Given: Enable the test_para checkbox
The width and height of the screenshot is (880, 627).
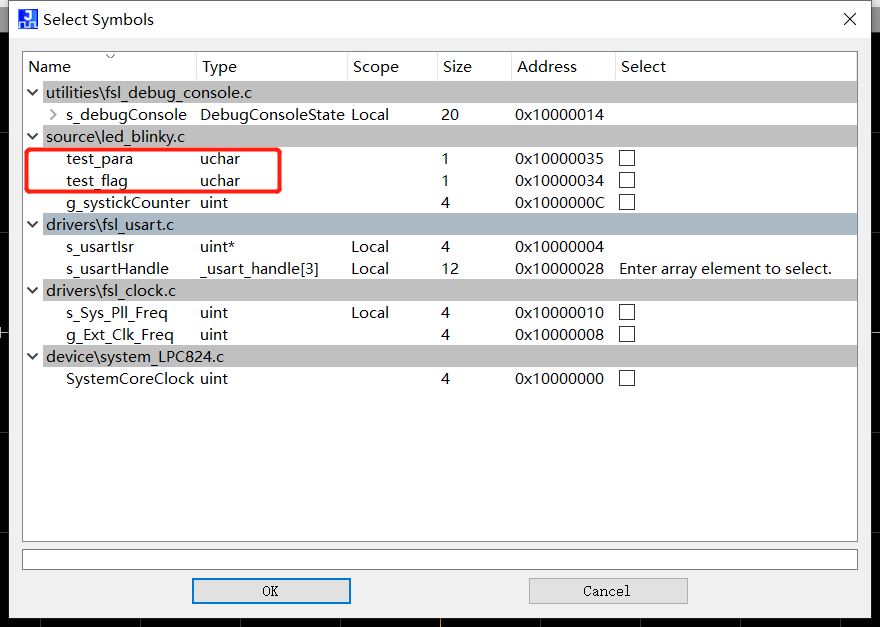Looking at the screenshot, I should pyautogui.click(x=627, y=158).
